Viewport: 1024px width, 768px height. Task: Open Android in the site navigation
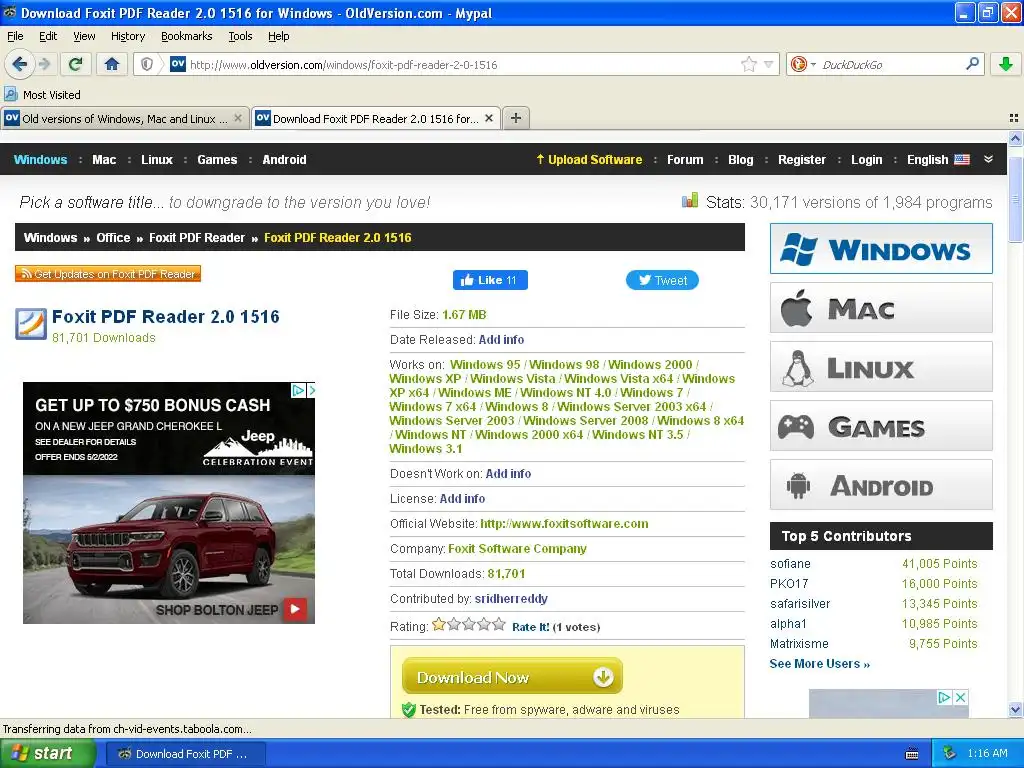coord(284,159)
